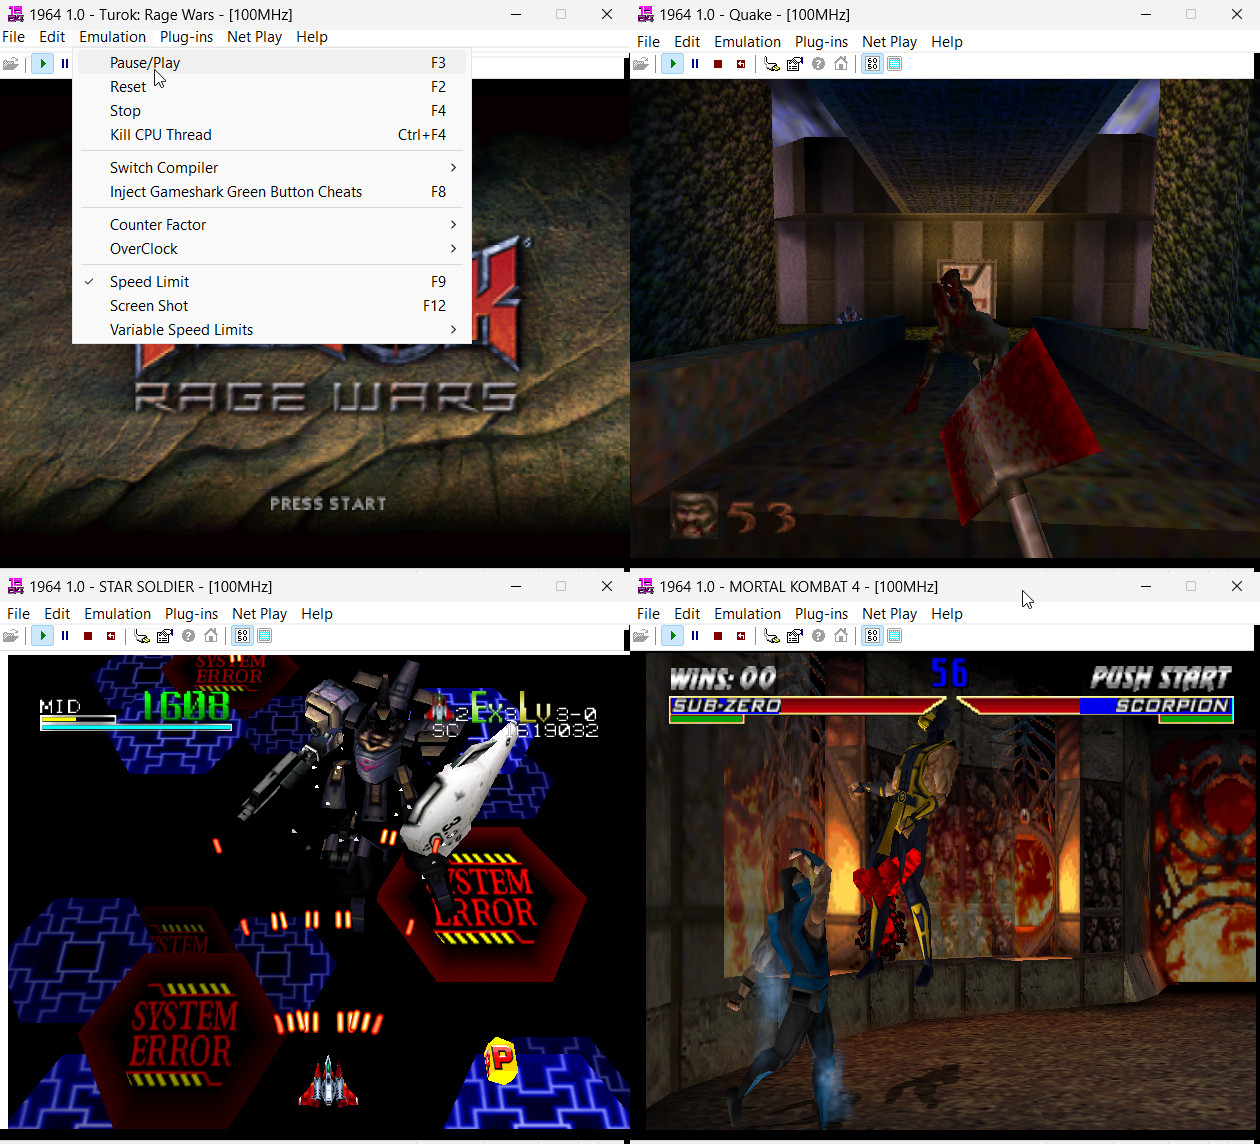Reset the ROM using Quake toolbar reset icon
The height and width of the screenshot is (1144, 1260).
pyautogui.click(x=741, y=64)
